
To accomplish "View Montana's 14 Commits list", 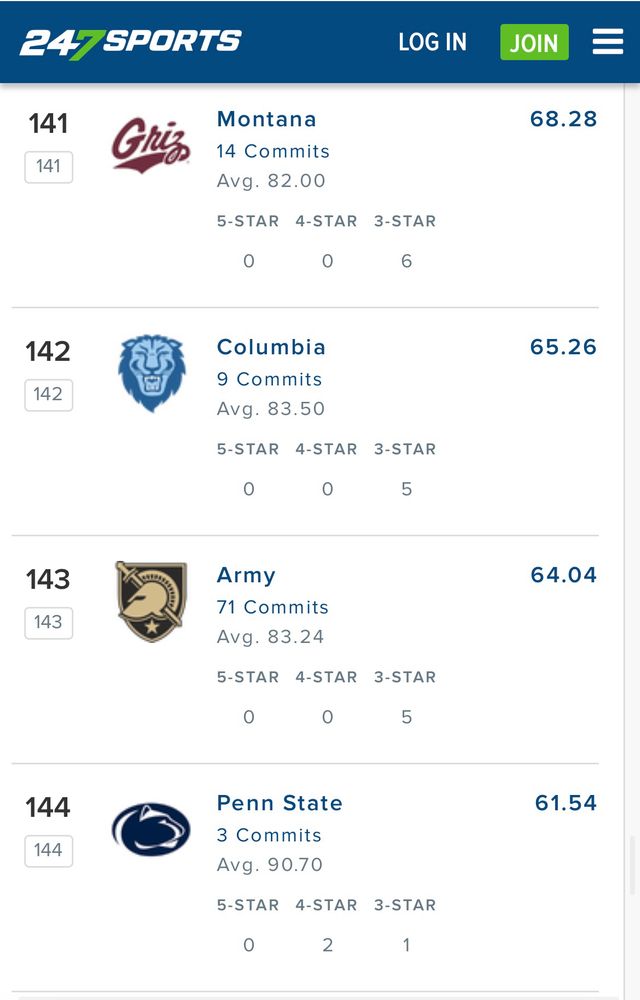I will [273, 151].
